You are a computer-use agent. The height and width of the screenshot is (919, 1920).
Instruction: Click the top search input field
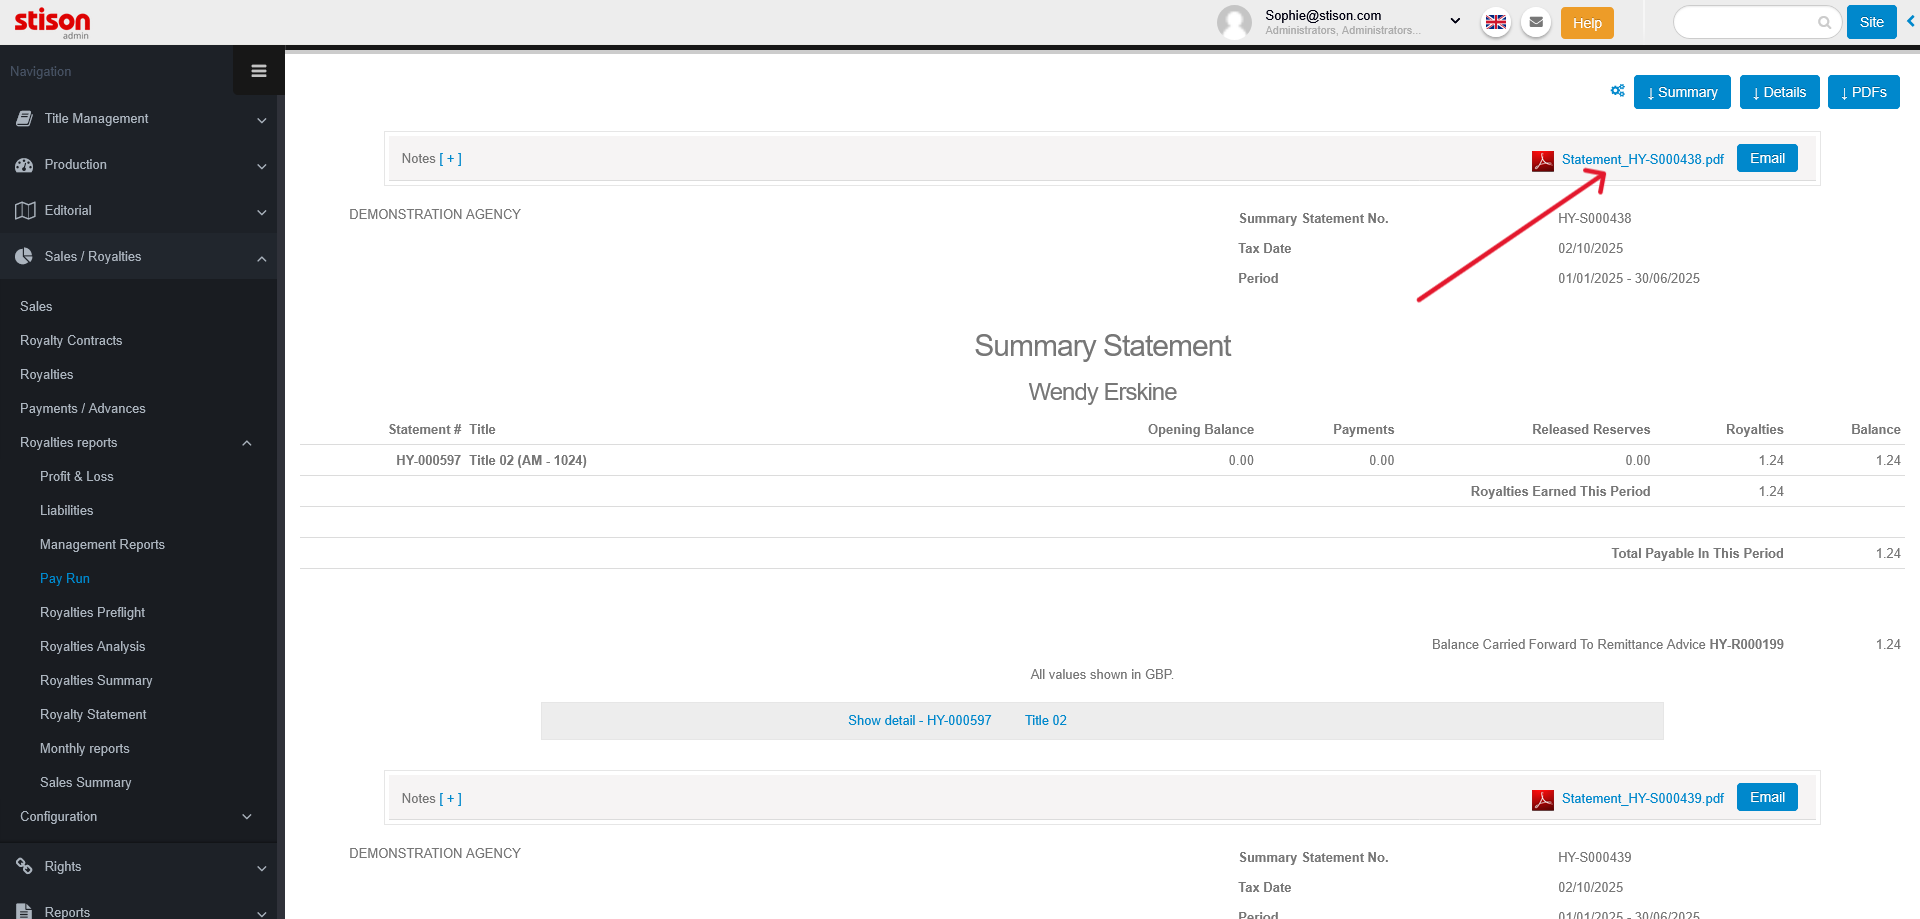tap(1745, 22)
